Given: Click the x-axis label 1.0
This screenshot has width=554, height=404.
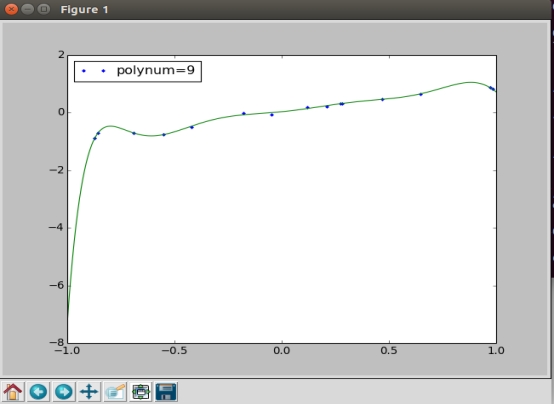Looking at the screenshot, I should [496, 351].
